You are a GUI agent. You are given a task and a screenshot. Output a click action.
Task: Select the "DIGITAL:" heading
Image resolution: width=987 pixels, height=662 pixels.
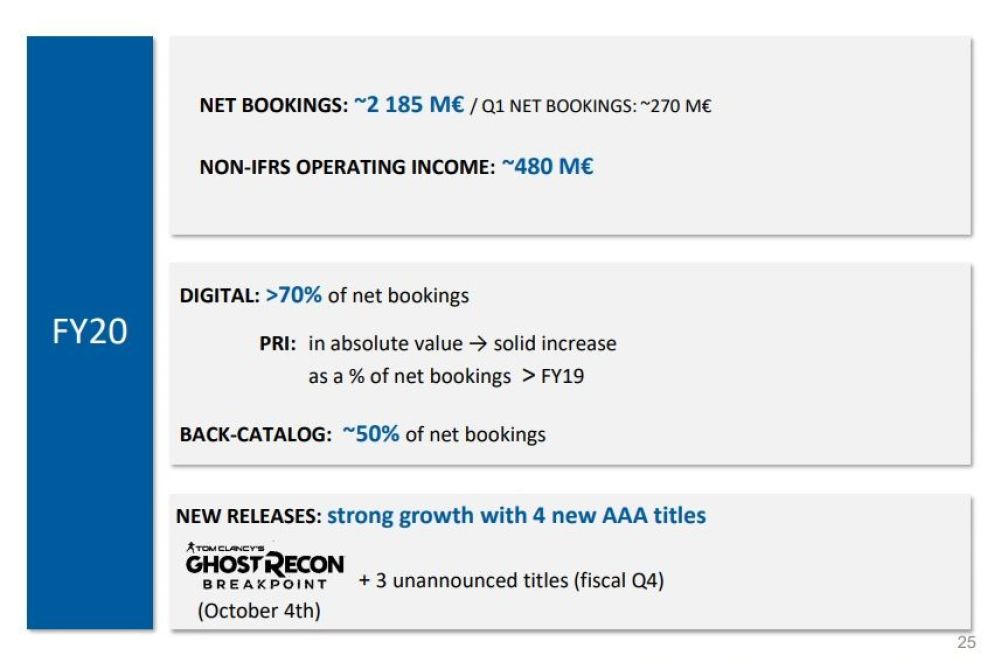220,296
